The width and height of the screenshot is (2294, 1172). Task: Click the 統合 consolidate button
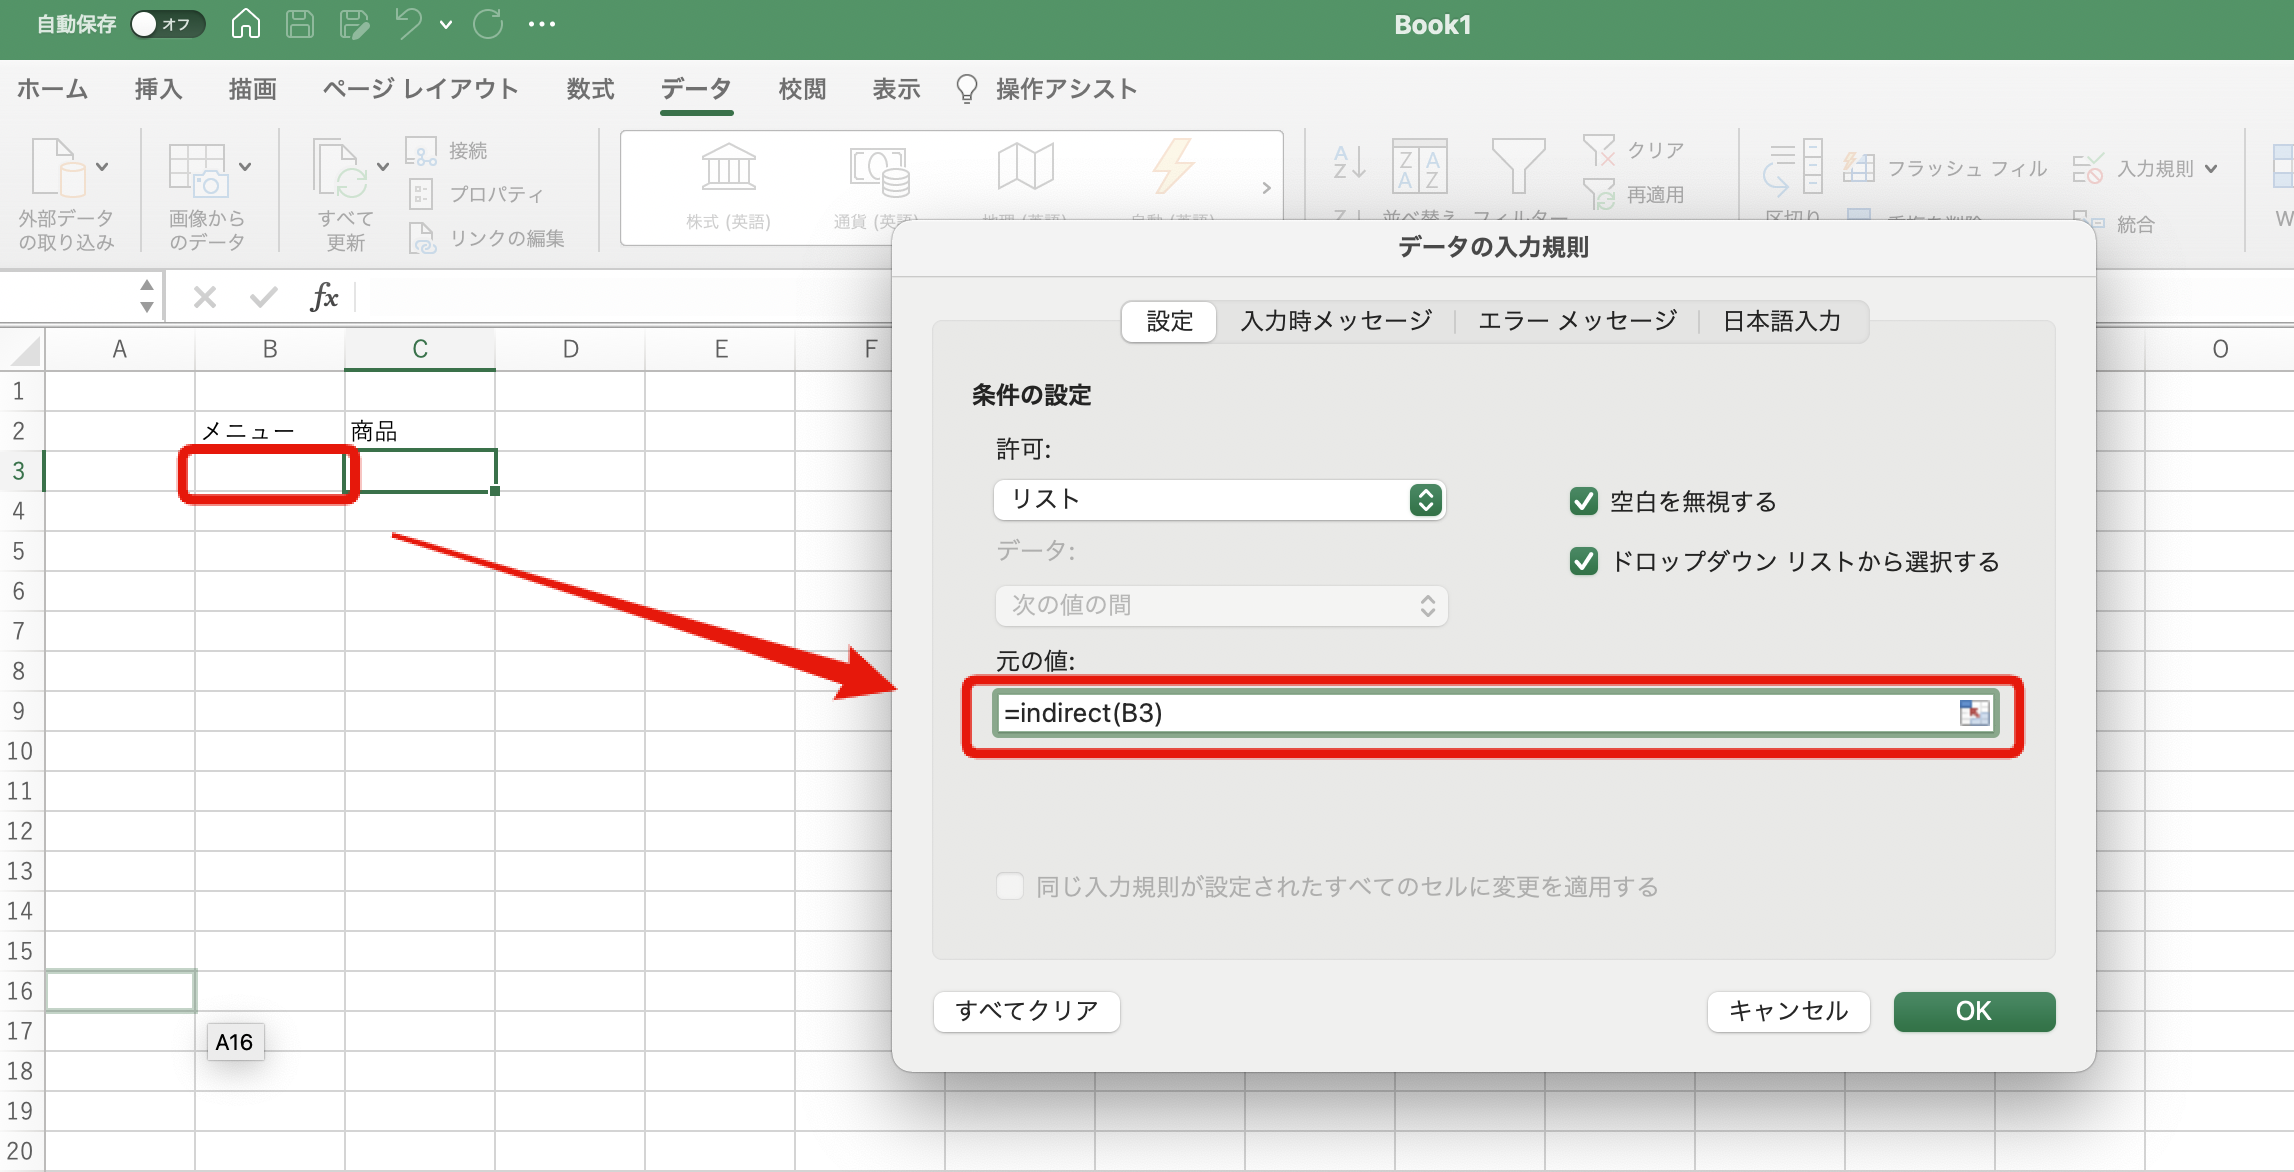point(2113,224)
